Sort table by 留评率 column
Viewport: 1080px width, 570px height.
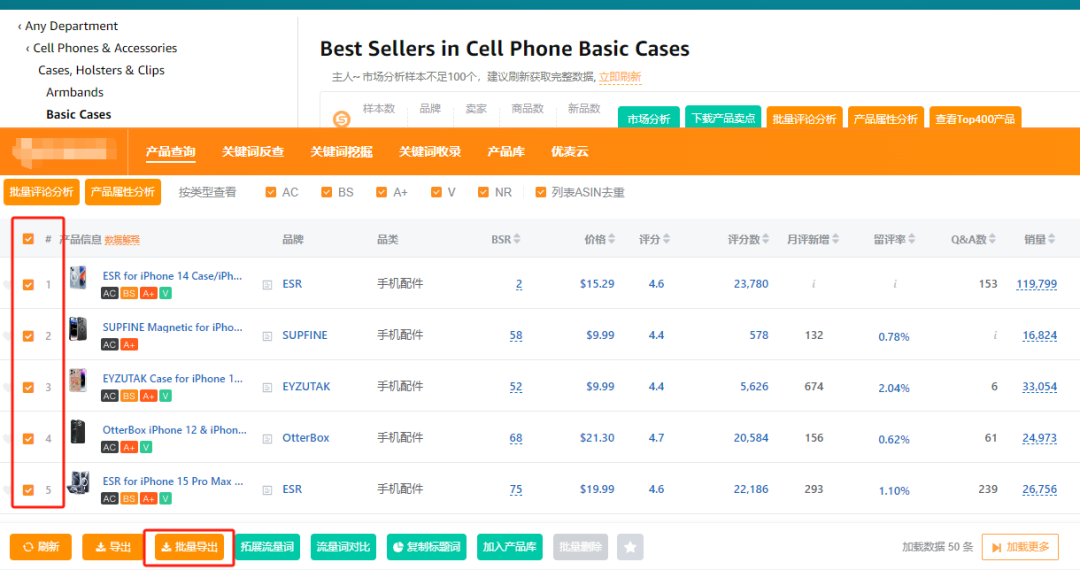pyautogui.click(x=894, y=239)
